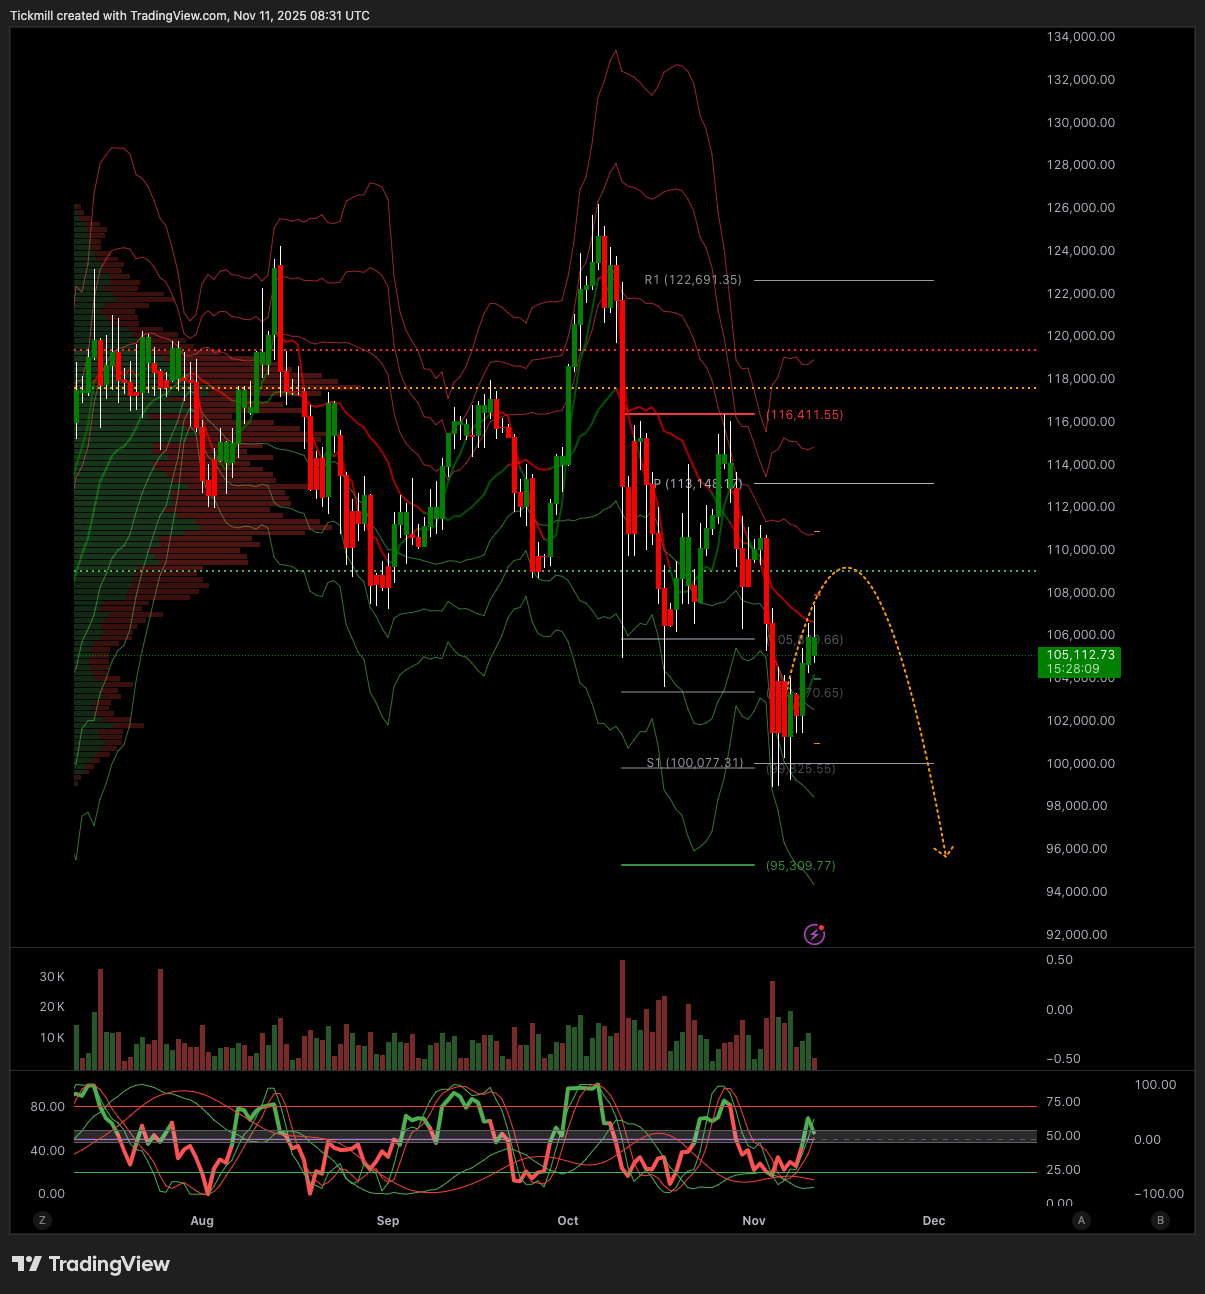Viewport: 1205px width, 1294px height.
Task: Click the Dec label on time axis
Action: (x=934, y=1221)
